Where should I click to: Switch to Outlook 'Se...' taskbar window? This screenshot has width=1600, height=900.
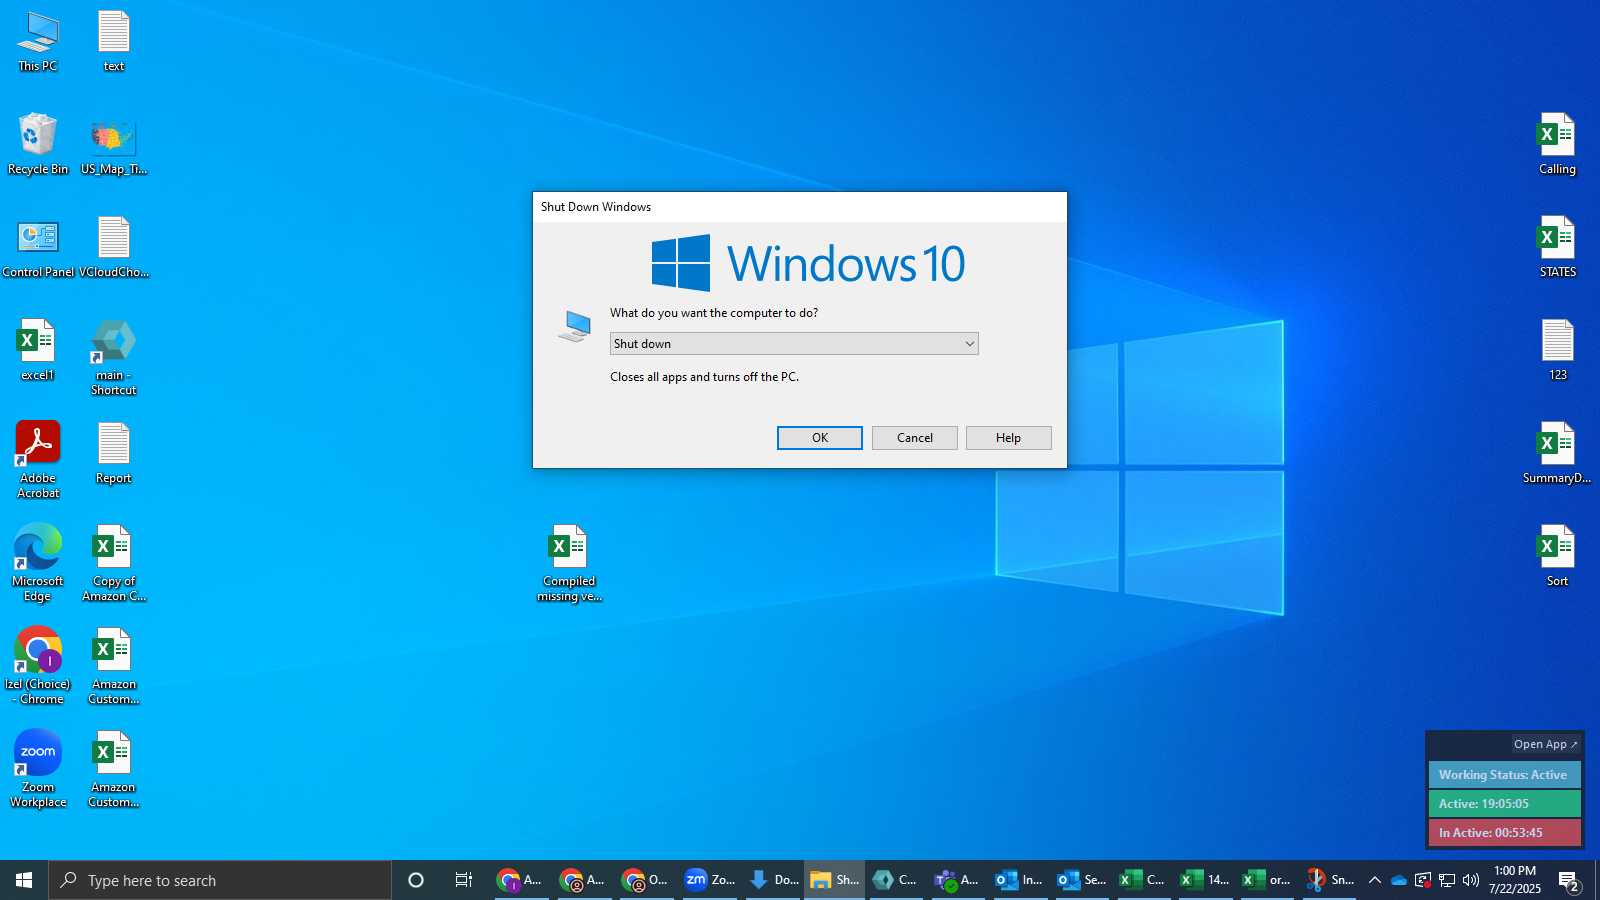(1081, 880)
